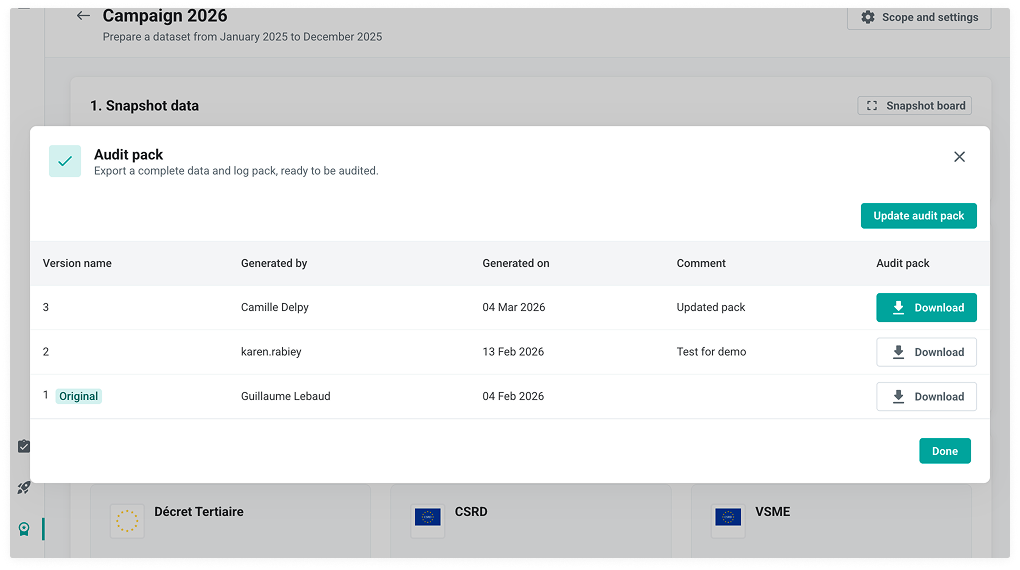
Task: Download audit pack version 2
Action: (926, 352)
